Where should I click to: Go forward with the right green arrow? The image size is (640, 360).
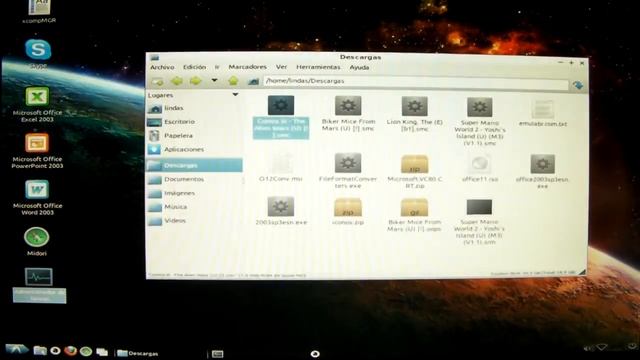tap(196, 81)
